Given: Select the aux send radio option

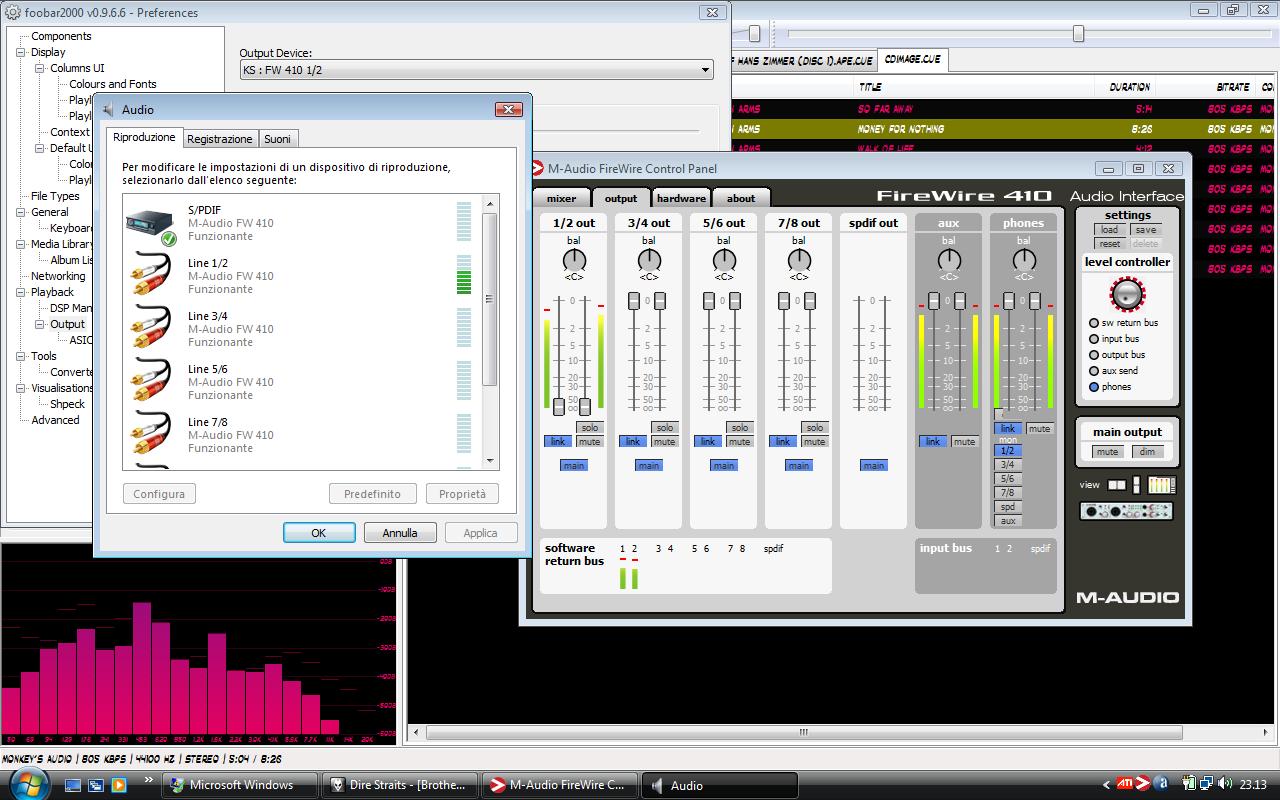Looking at the screenshot, I should [x=1094, y=371].
